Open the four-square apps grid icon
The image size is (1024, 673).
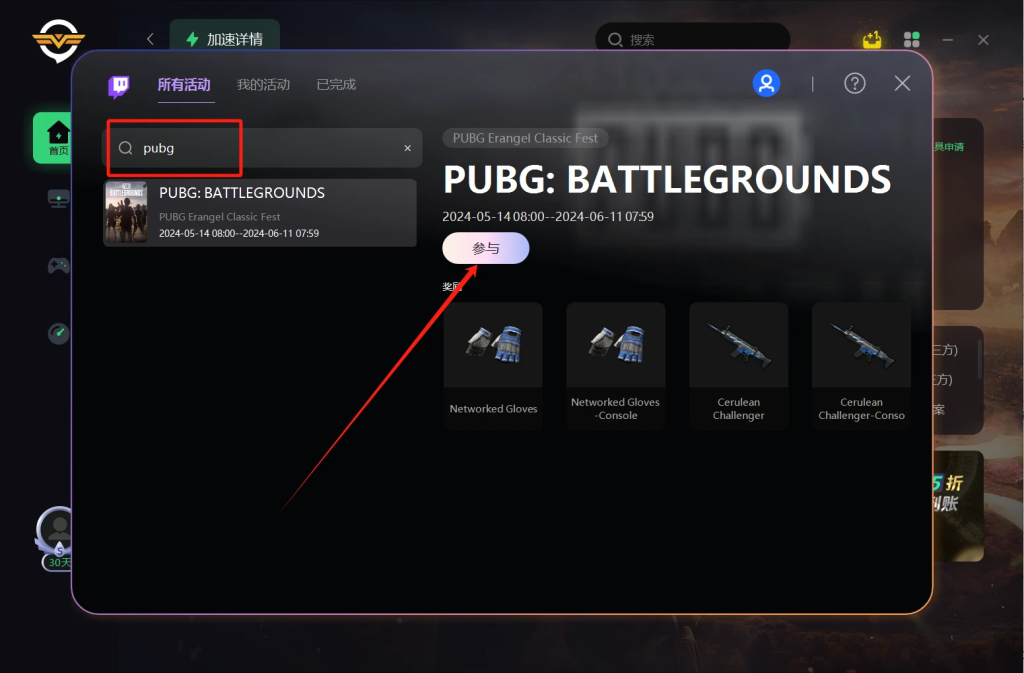tap(912, 40)
